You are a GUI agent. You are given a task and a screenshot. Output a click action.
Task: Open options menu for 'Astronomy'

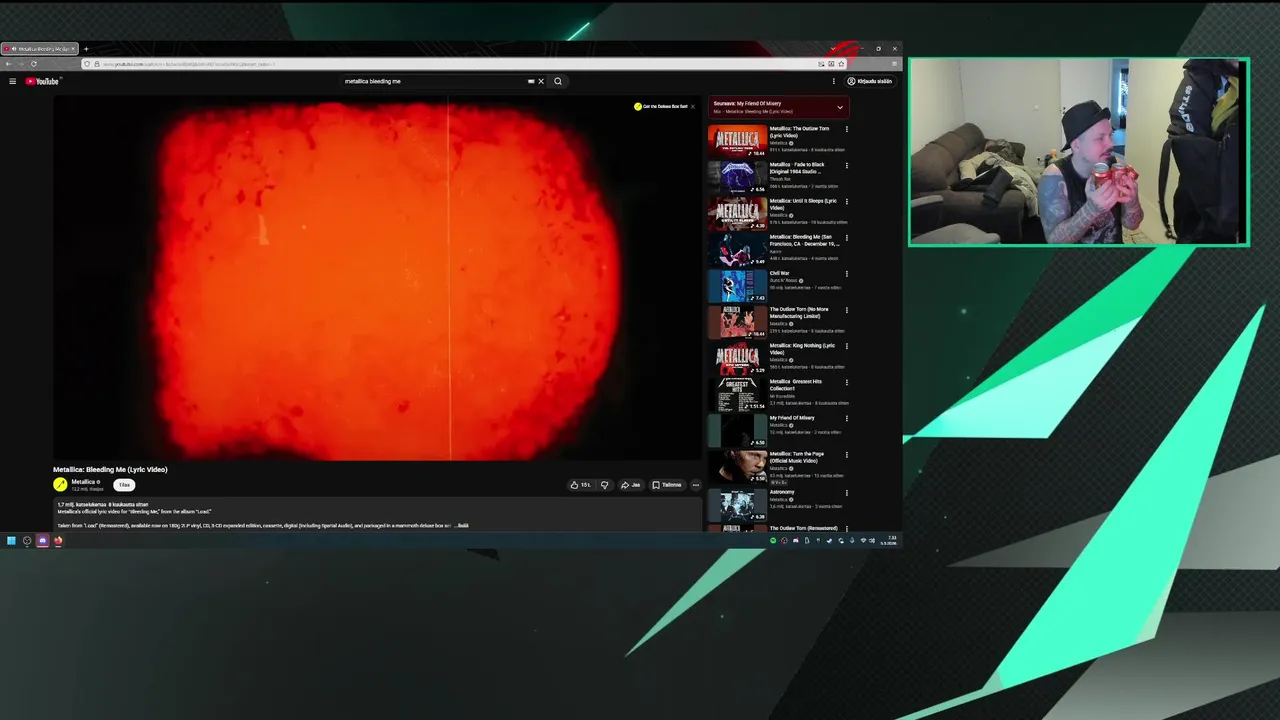(x=847, y=492)
